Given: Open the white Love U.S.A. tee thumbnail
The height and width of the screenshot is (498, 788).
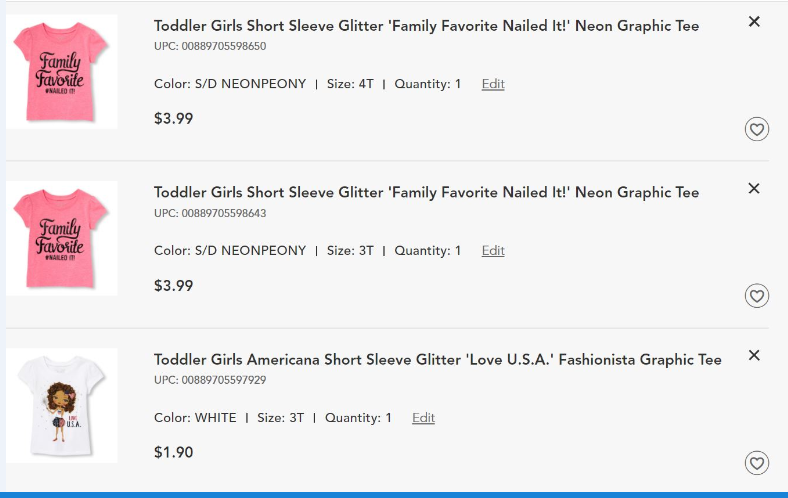Looking at the screenshot, I should [x=62, y=406].
